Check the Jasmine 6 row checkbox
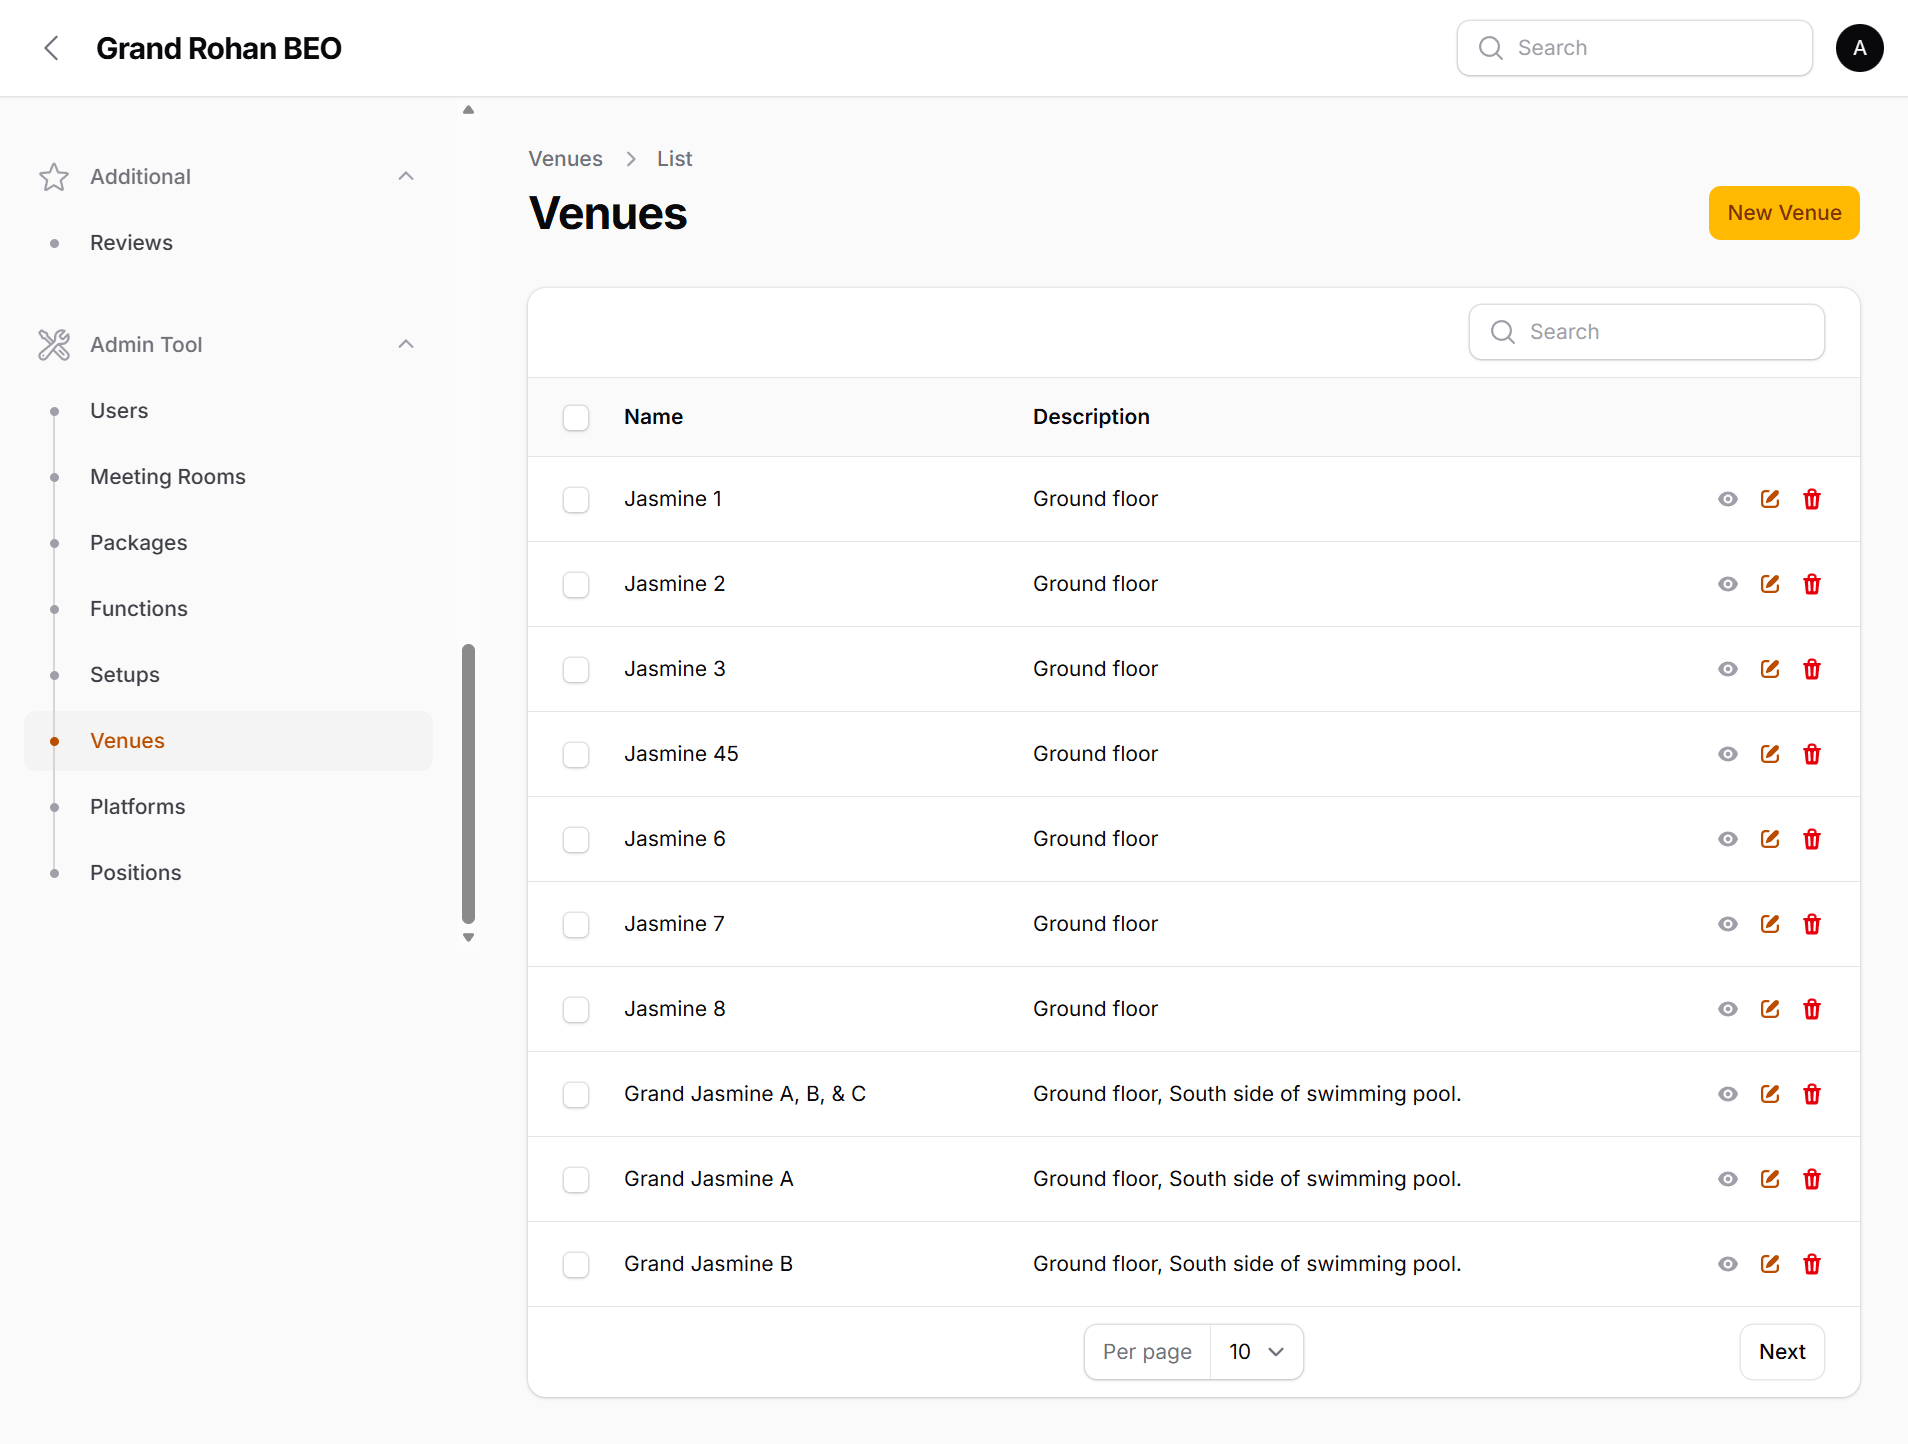 point(576,839)
